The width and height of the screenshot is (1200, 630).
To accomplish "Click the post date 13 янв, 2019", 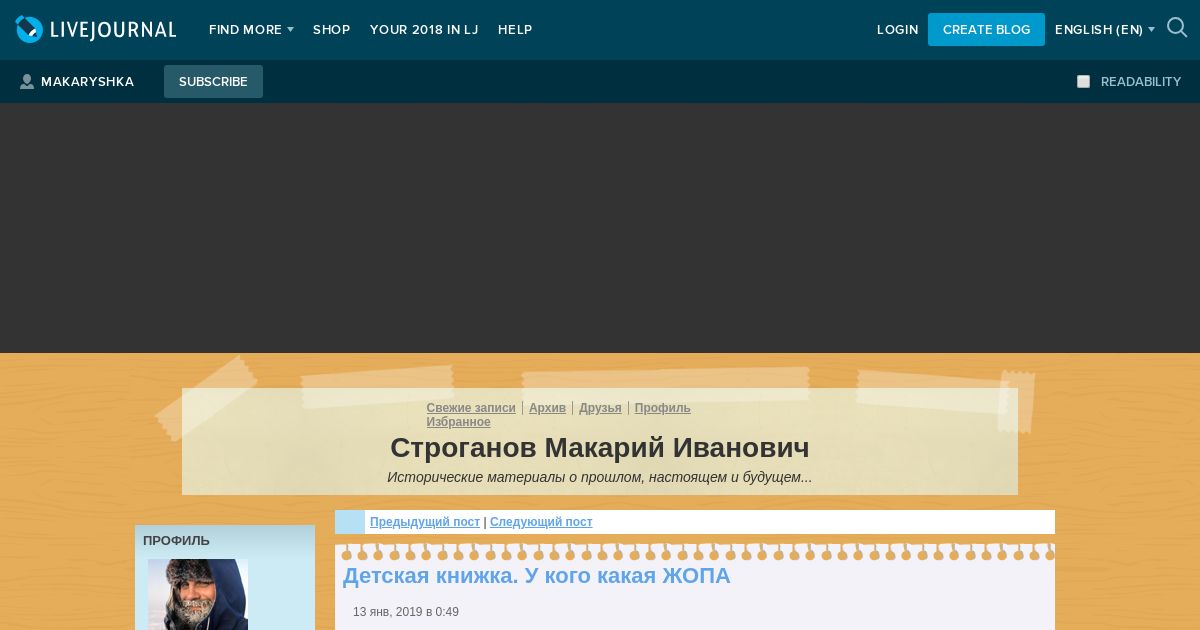I will (x=406, y=612).
